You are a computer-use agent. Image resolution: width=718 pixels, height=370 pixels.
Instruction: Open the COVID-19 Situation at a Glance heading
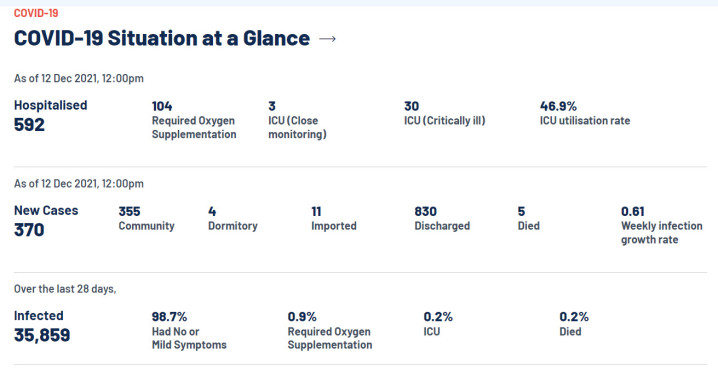[x=162, y=38]
